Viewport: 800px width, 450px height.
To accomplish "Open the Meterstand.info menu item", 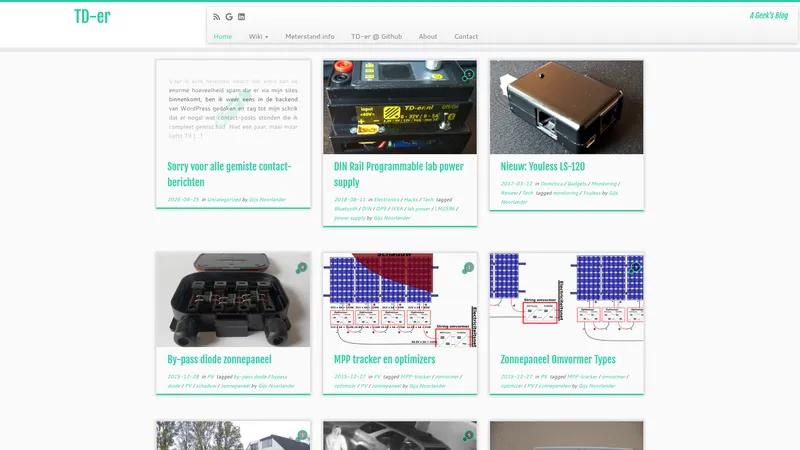I will tap(310, 36).
